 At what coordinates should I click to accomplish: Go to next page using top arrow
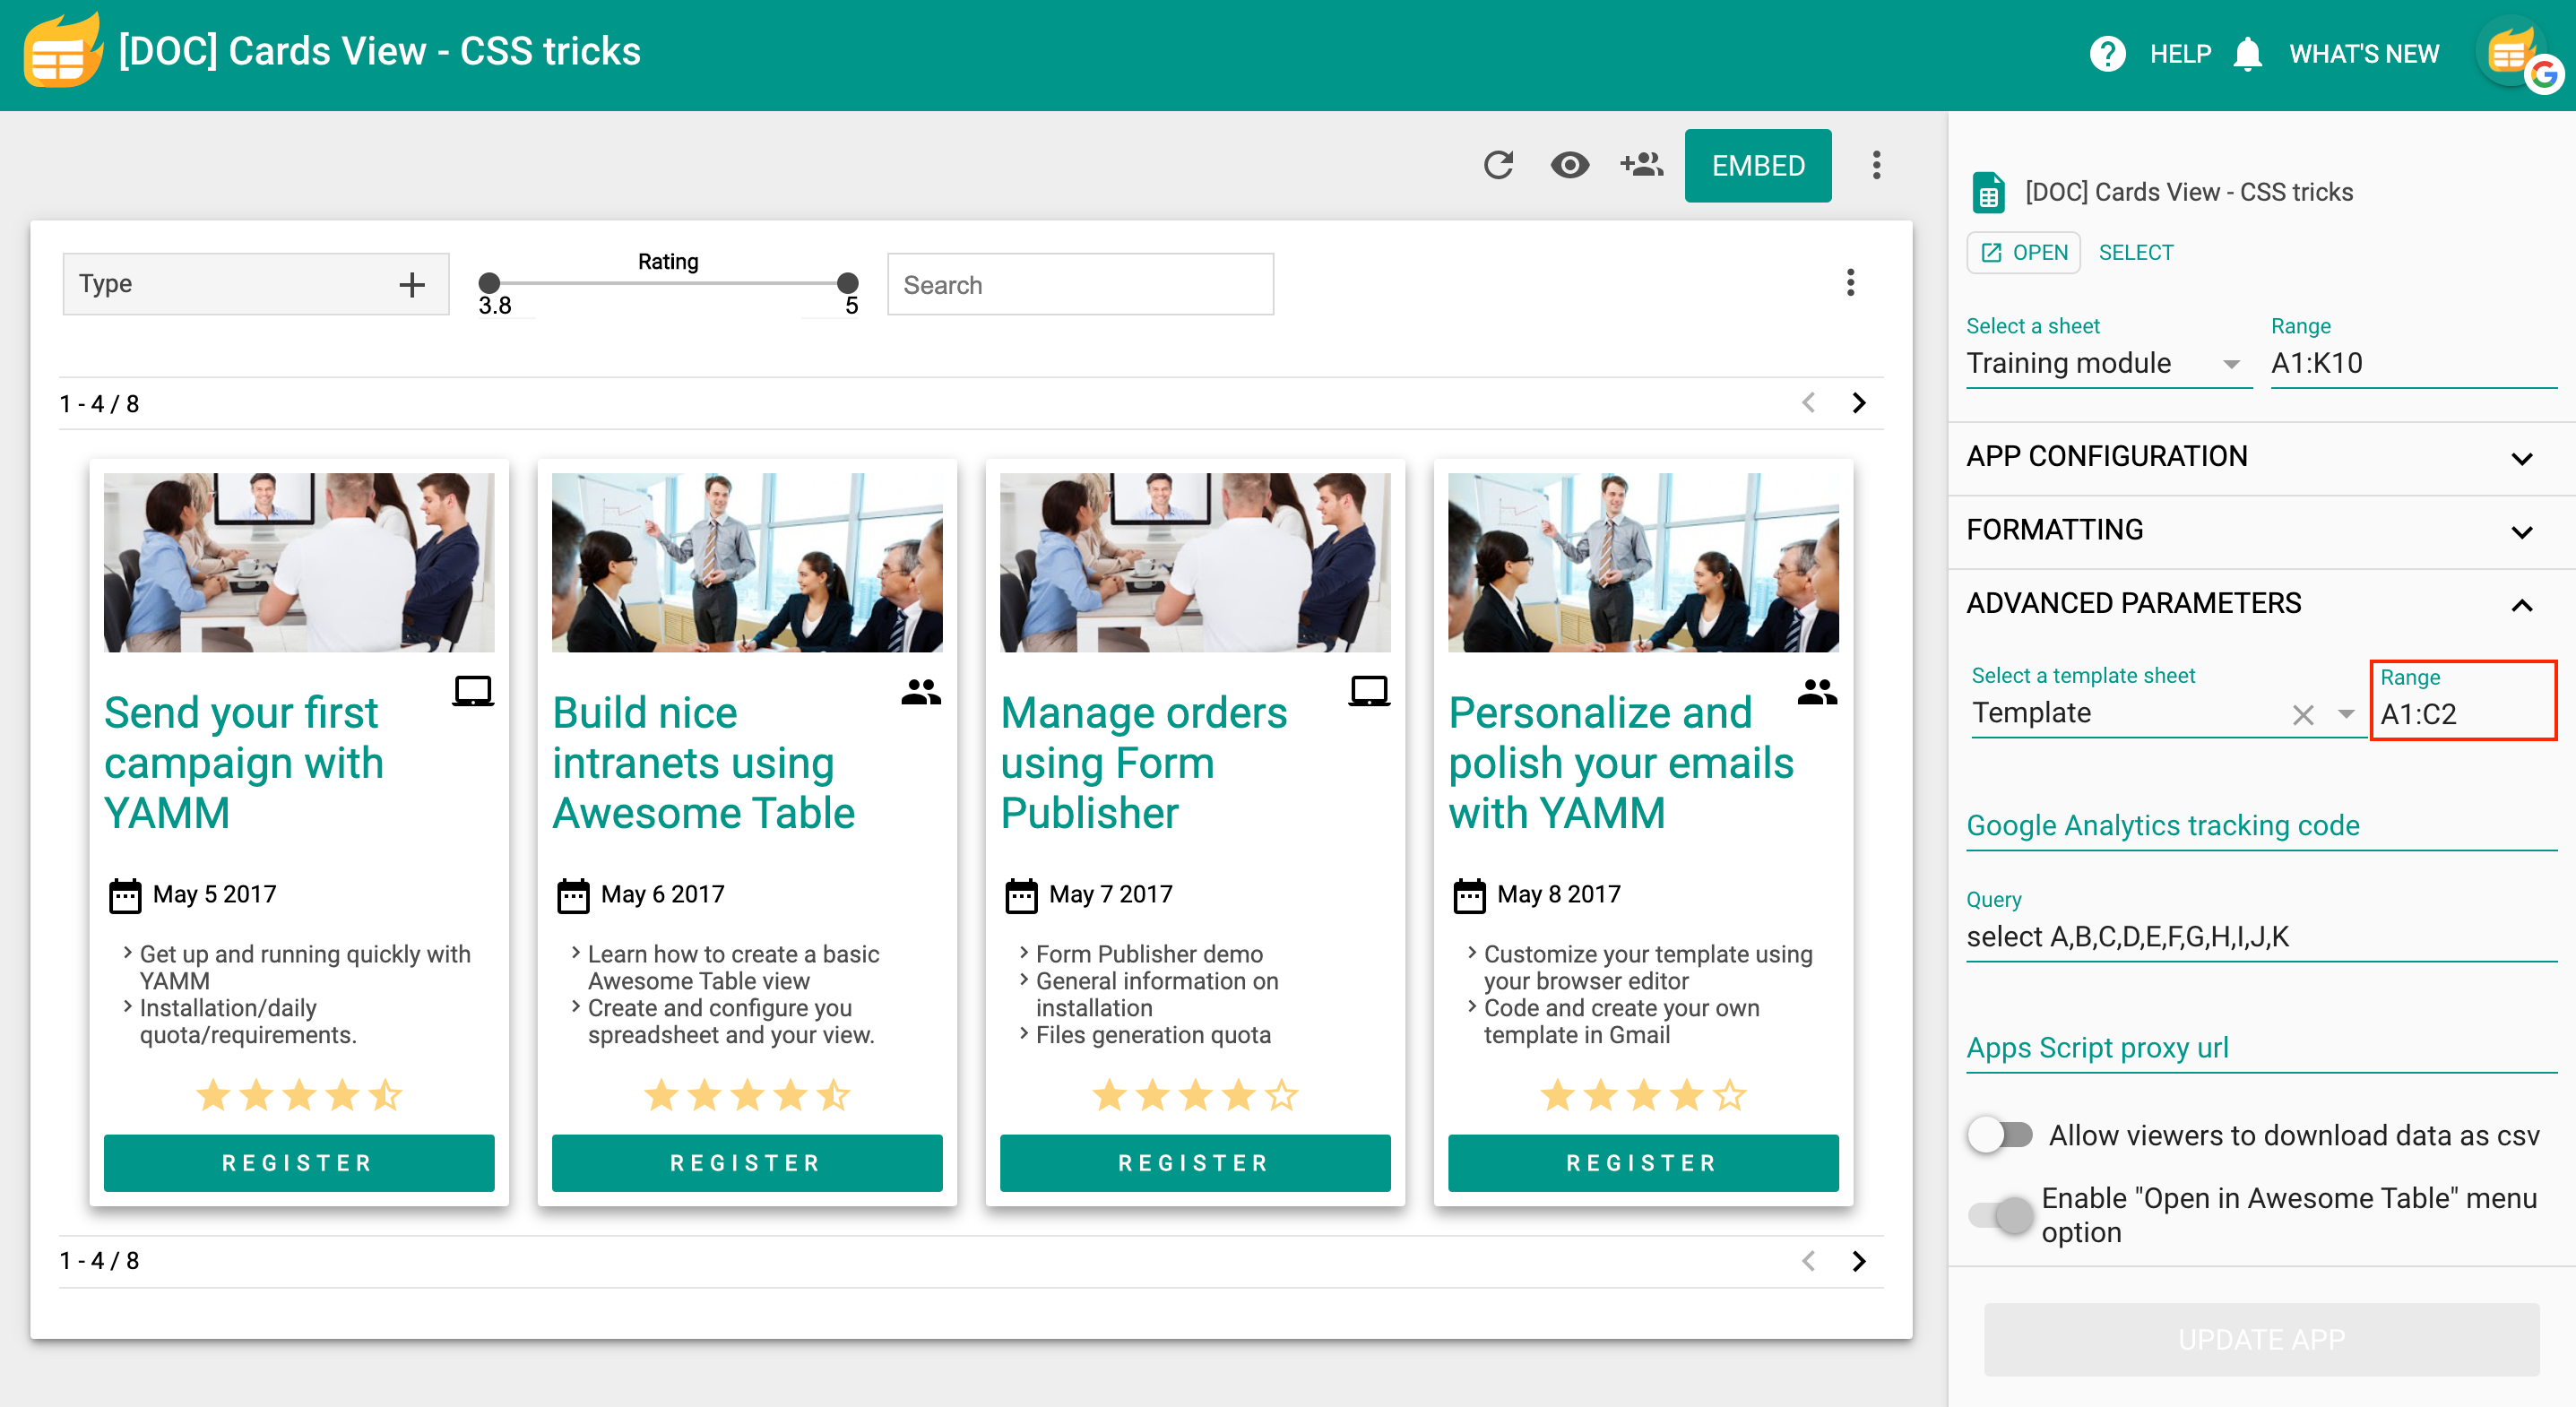(1858, 403)
